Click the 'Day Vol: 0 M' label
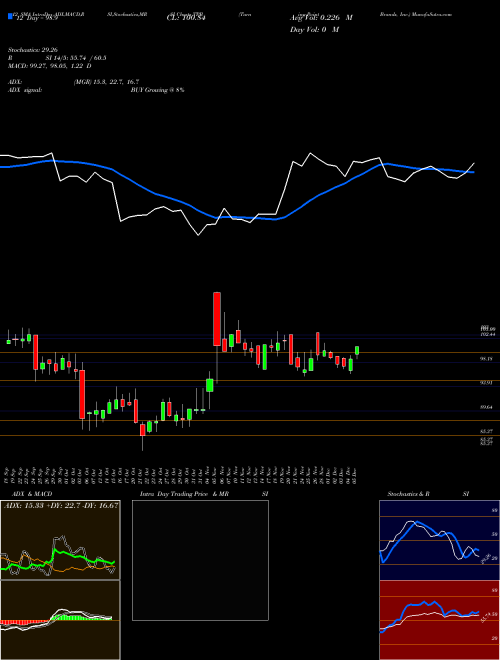The width and height of the screenshot is (500, 660). pyautogui.click(x=314, y=29)
